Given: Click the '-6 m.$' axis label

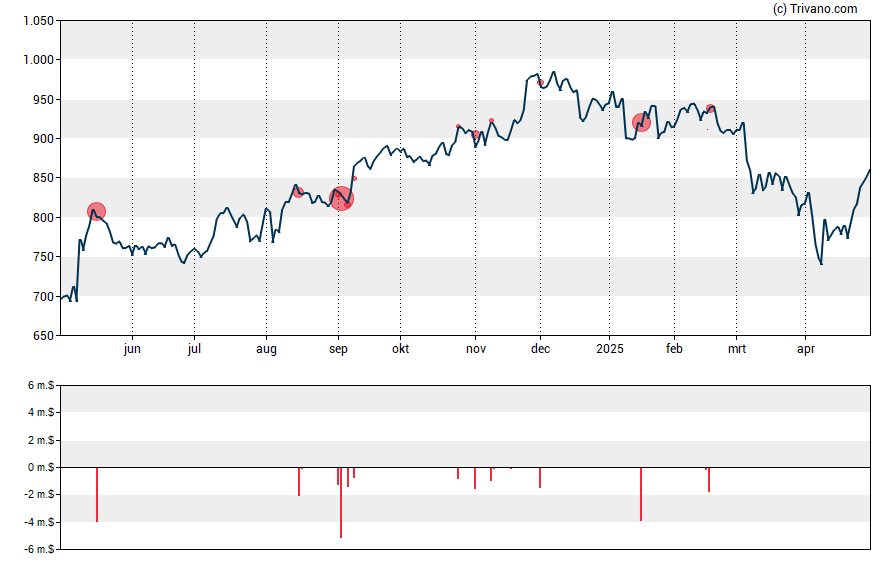Looking at the screenshot, I should (x=39, y=549).
